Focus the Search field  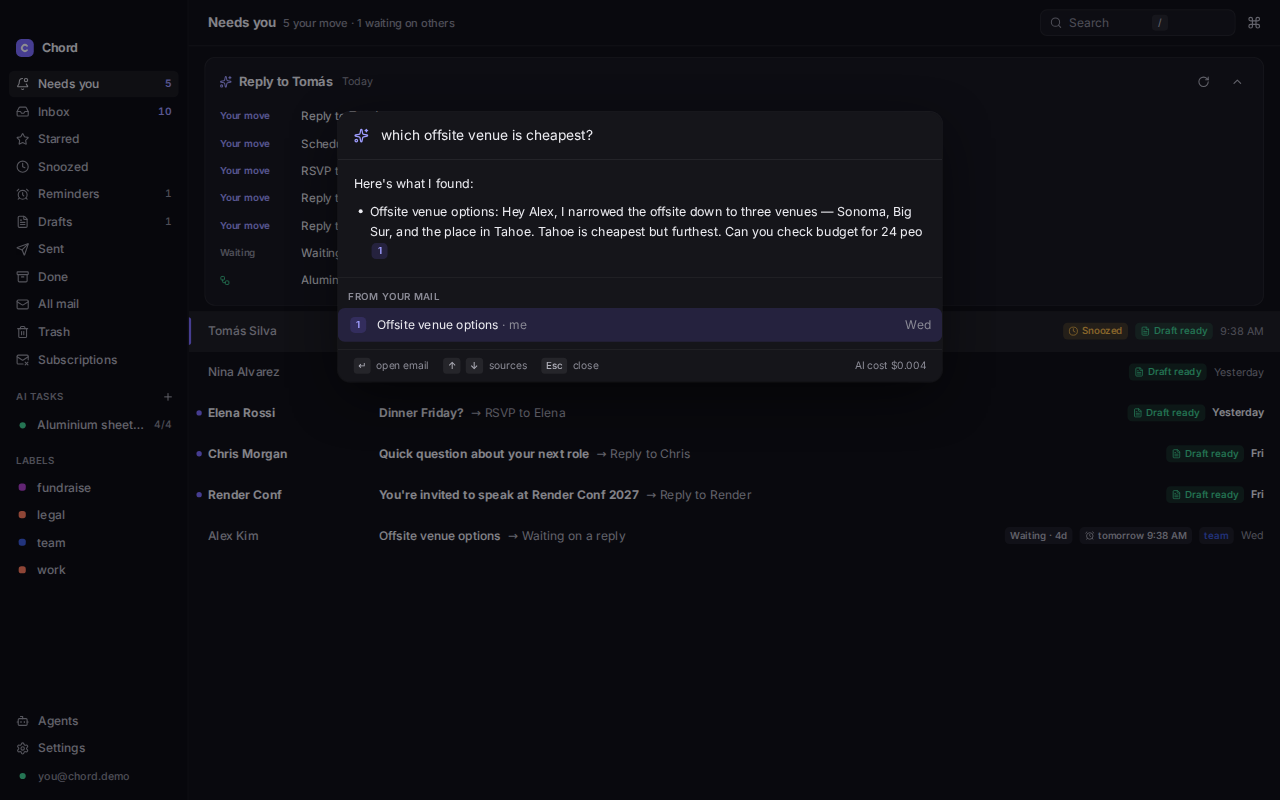coord(1137,23)
